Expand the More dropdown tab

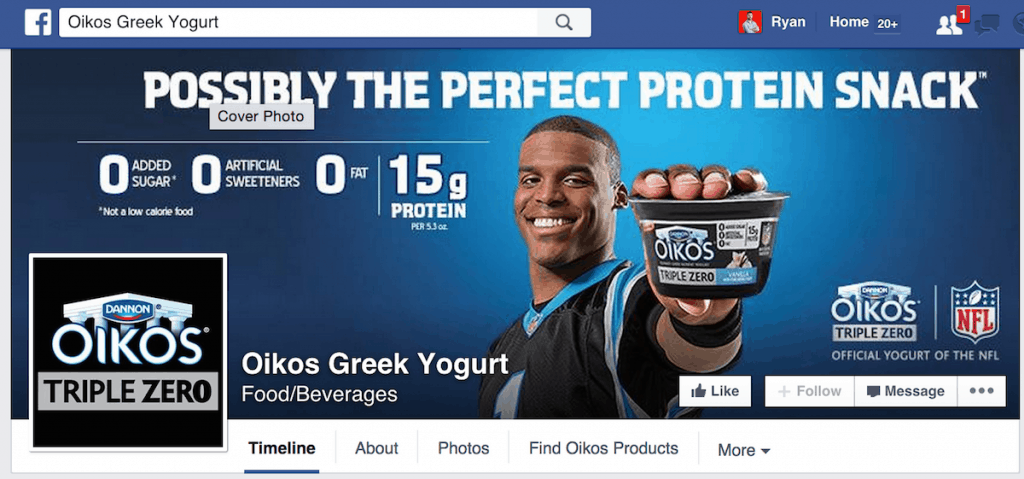click(x=744, y=450)
